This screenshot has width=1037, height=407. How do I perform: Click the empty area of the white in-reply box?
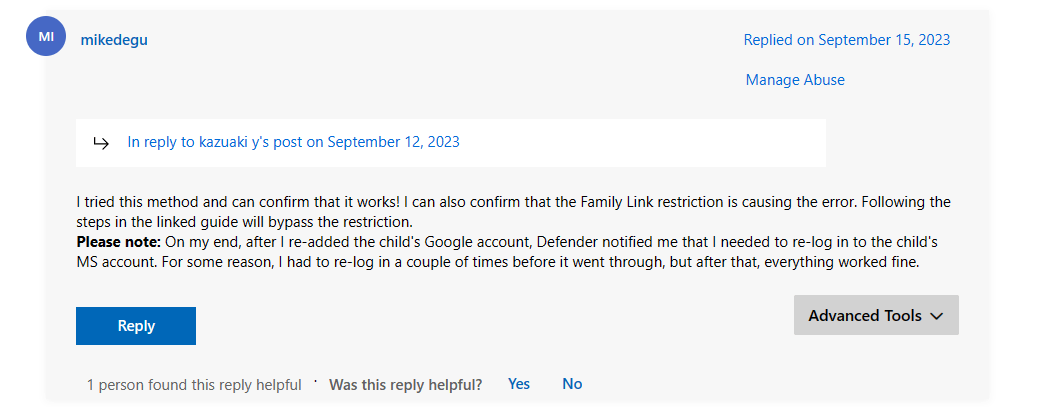pyautogui.click(x=640, y=143)
